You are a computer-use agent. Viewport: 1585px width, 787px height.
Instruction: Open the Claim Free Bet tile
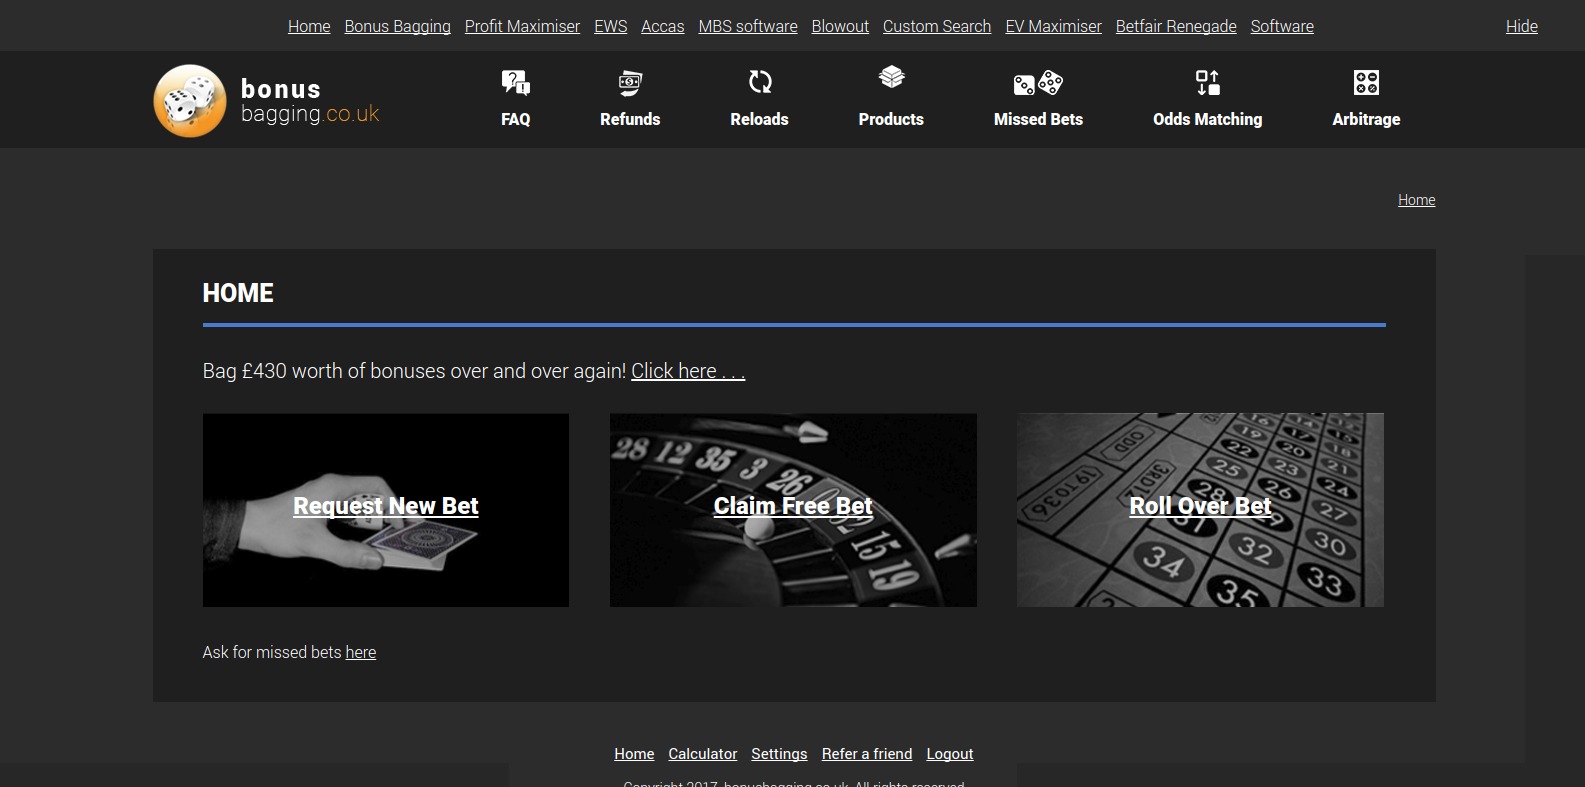point(793,510)
